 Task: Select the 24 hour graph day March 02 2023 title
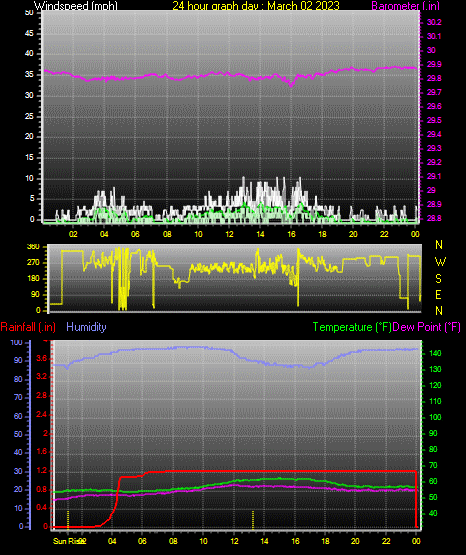coord(256,6)
